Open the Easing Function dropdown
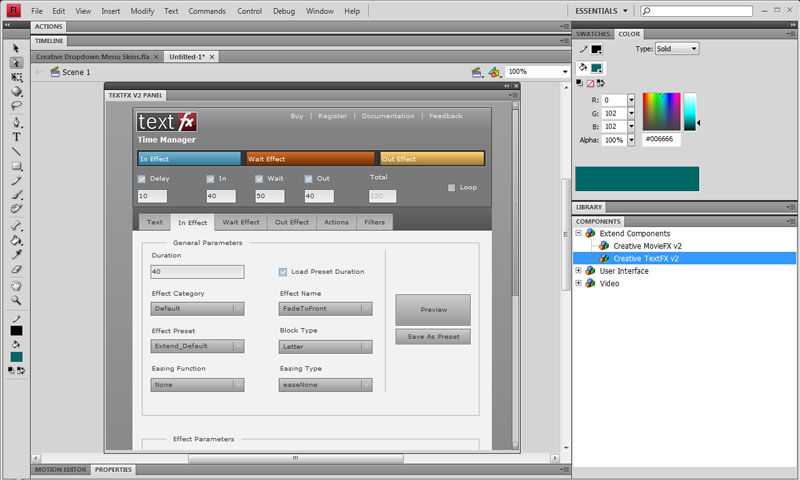This screenshot has height=480, width=800. (197, 385)
